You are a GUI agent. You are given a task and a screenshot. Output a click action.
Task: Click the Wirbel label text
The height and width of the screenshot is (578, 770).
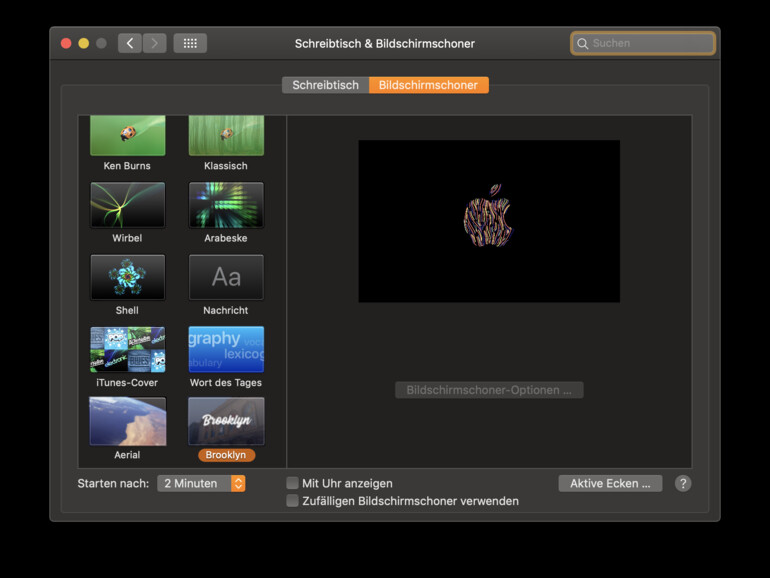[x=127, y=238]
